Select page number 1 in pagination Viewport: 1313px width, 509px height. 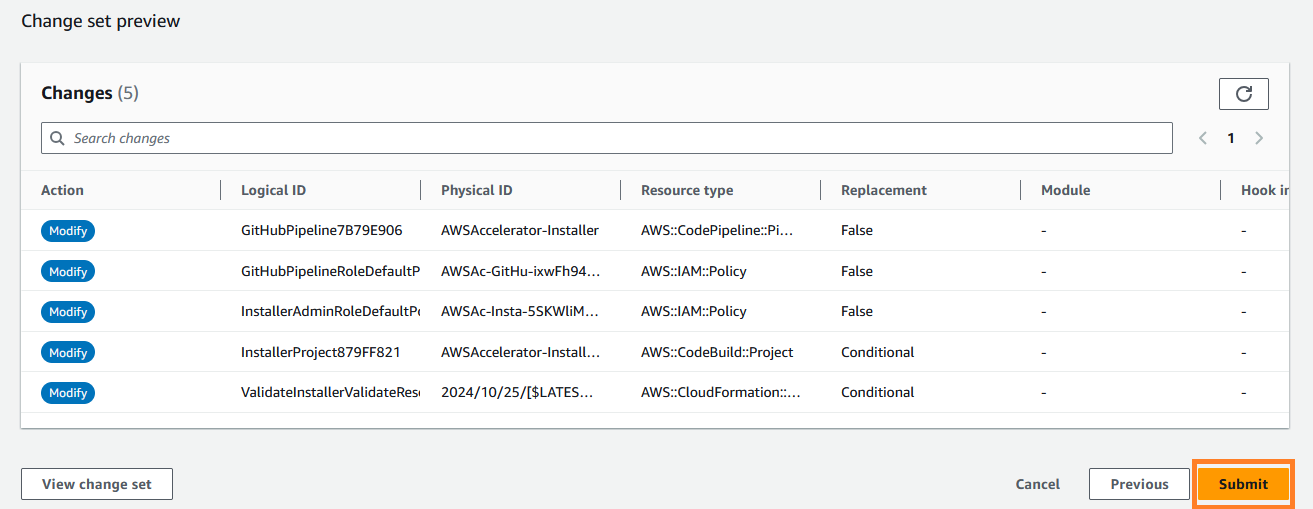1231,138
